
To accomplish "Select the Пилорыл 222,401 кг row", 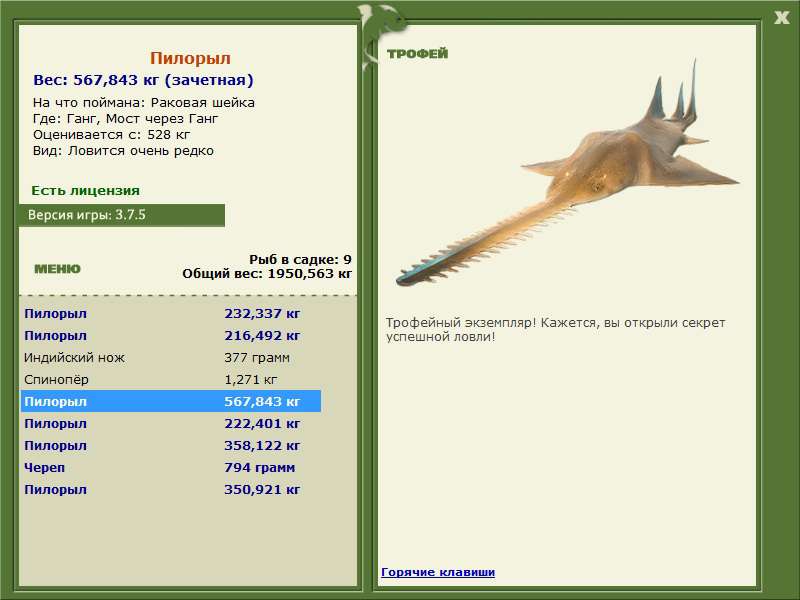I will pos(171,423).
